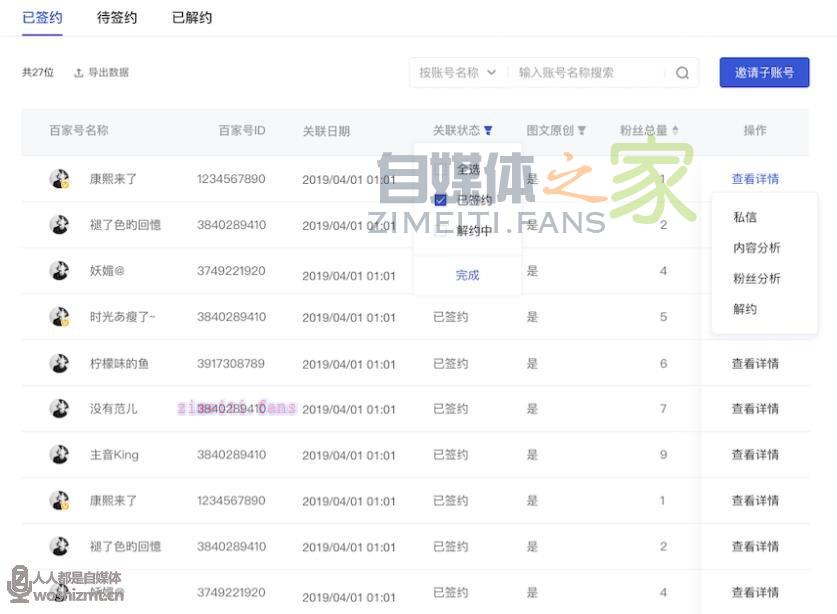Click the 粉丝总量 sort arrows icon
This screenshot has width=837, height=614.
click(x=675, y=131)
